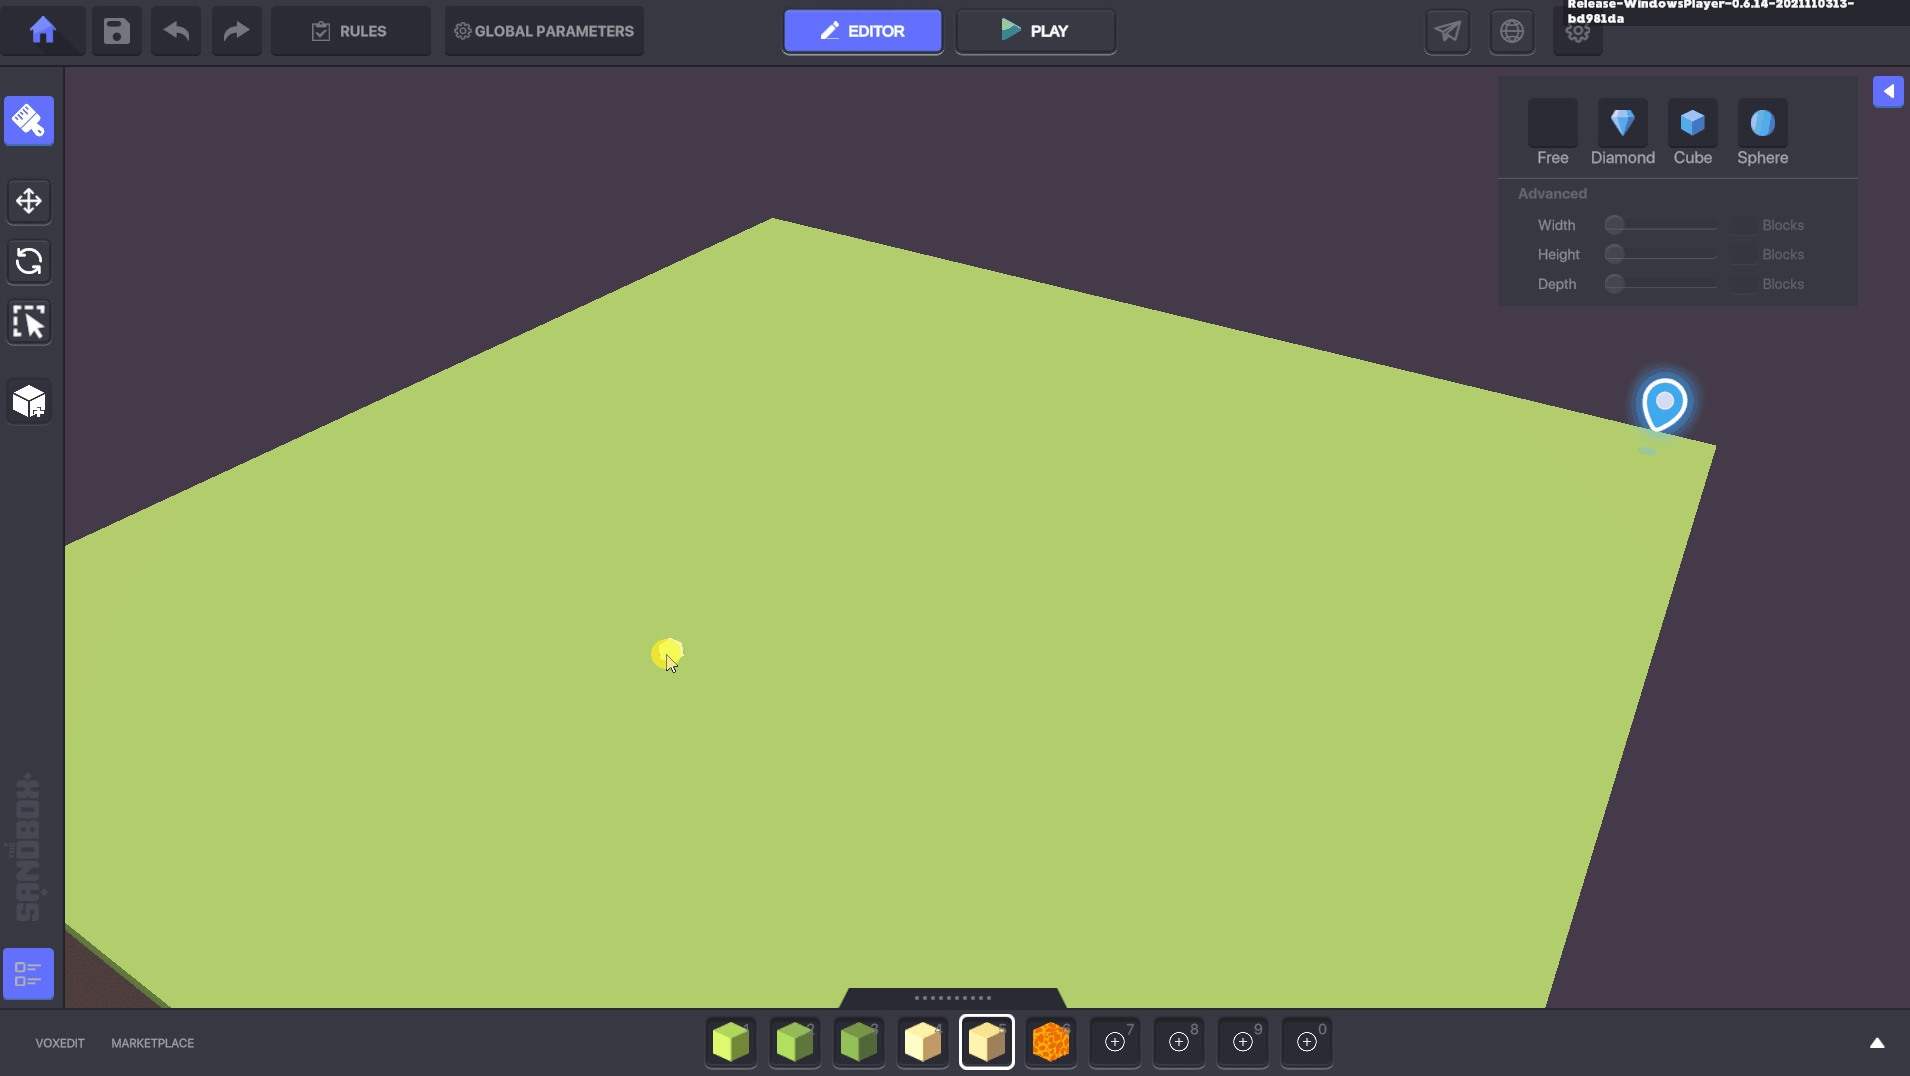Select the Rotate tool in left sidebar
The image size is (1910, 1076).
tap(29, 262)
